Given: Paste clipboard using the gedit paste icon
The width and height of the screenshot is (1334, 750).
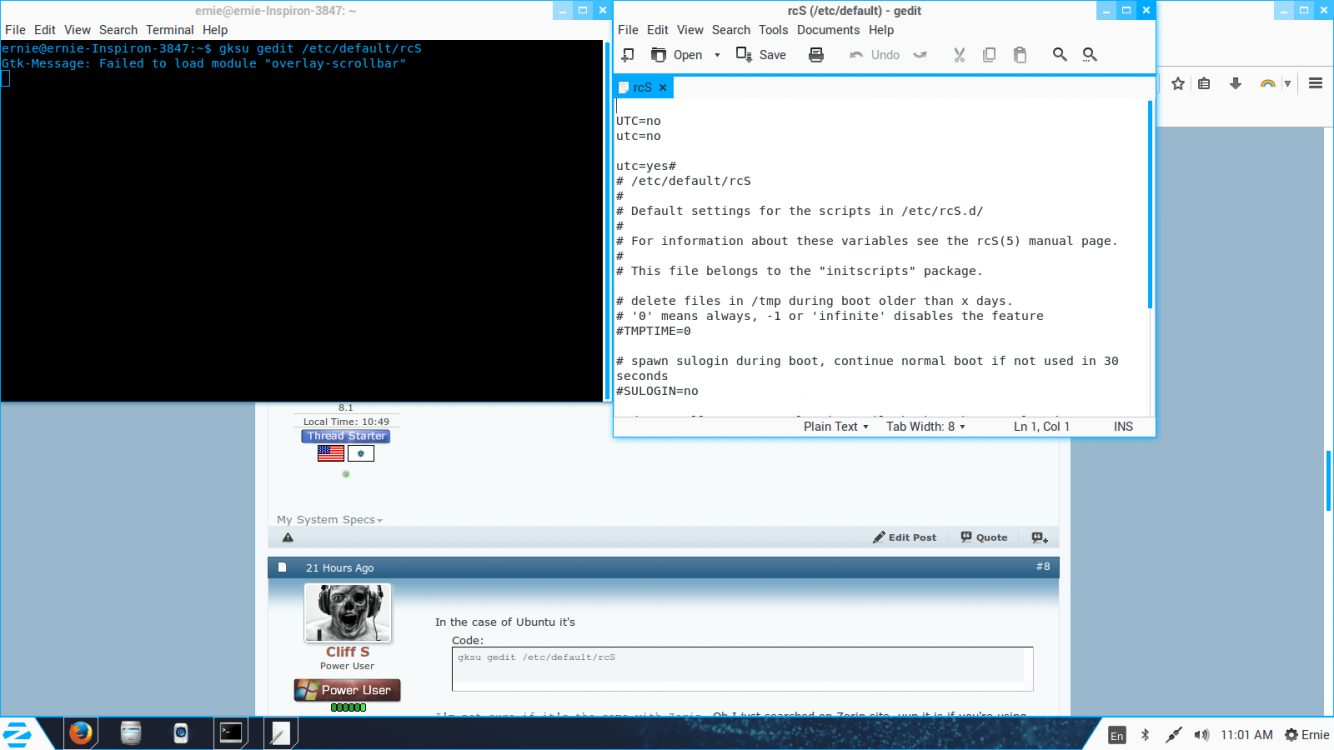Looking at the screenshot, I should click(1020, 55).
